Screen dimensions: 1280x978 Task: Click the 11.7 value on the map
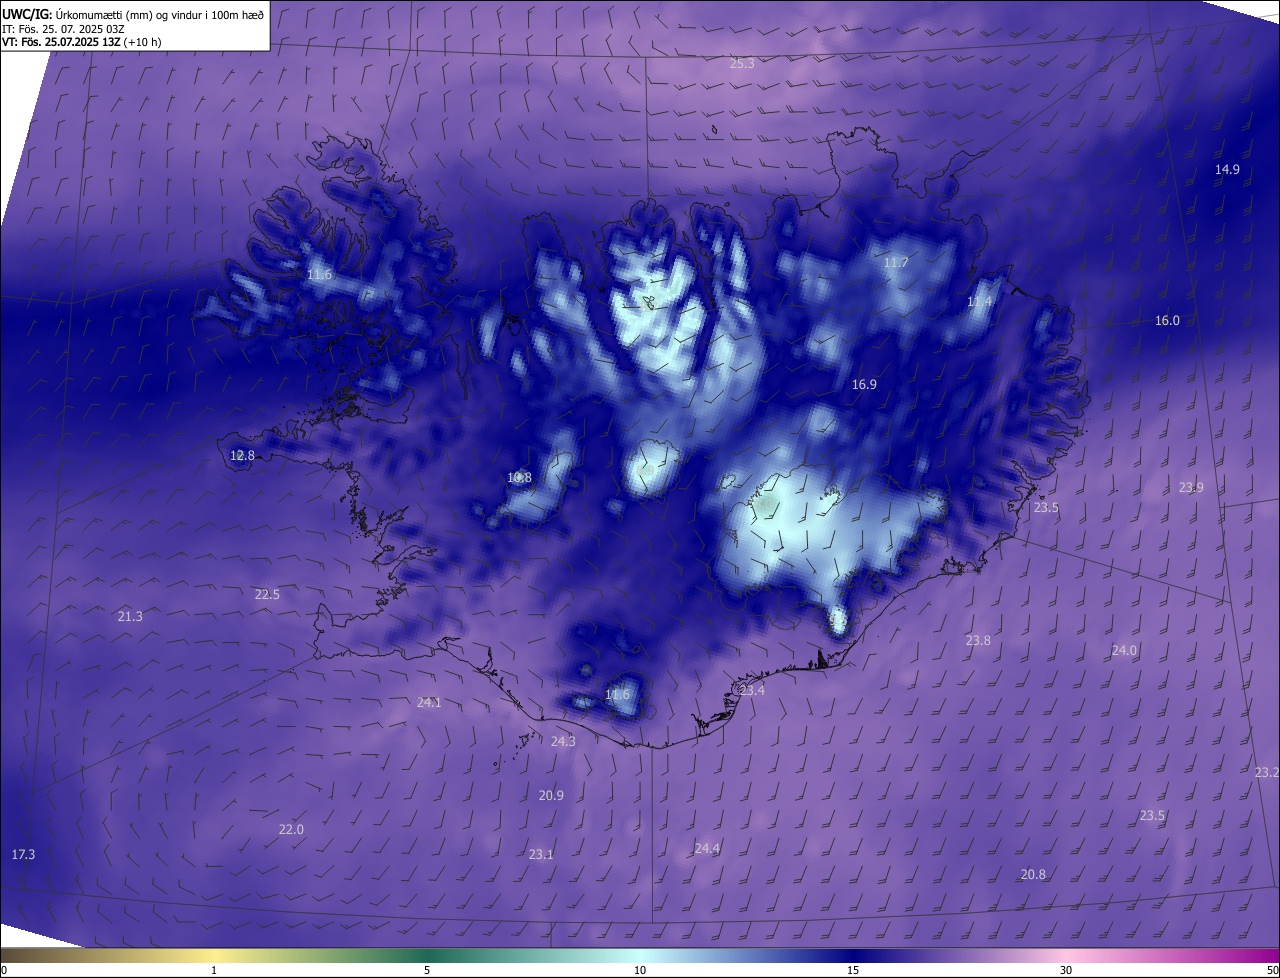pyautogui.click(x=896, y=263)
